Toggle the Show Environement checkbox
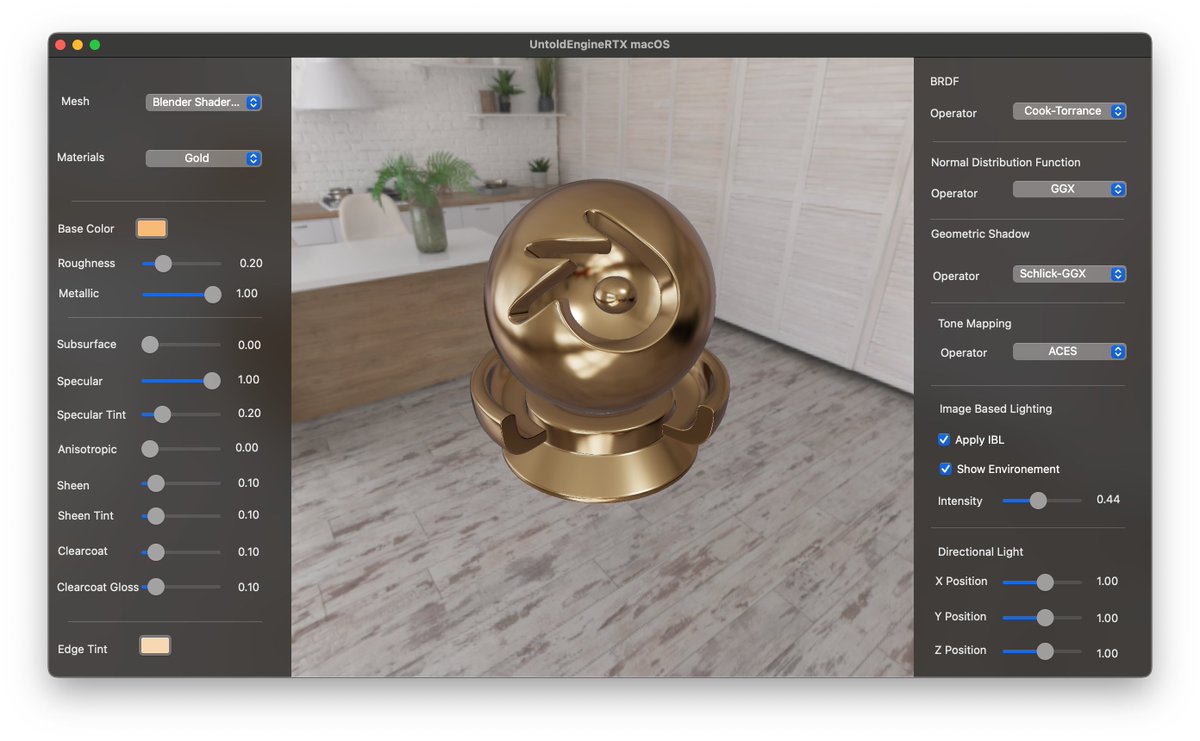 (945, 469)
